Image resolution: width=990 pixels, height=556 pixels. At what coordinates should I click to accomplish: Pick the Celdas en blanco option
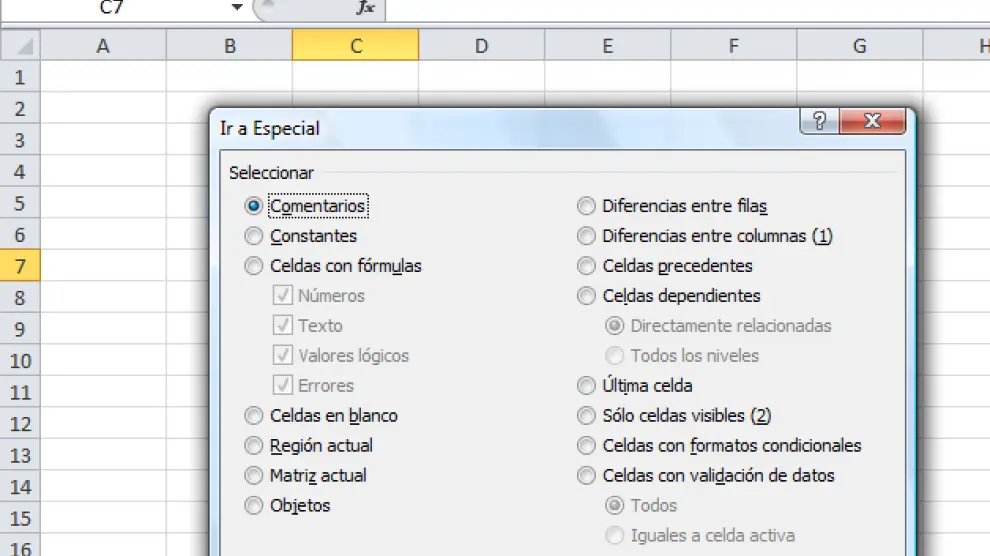coord(254,416)
